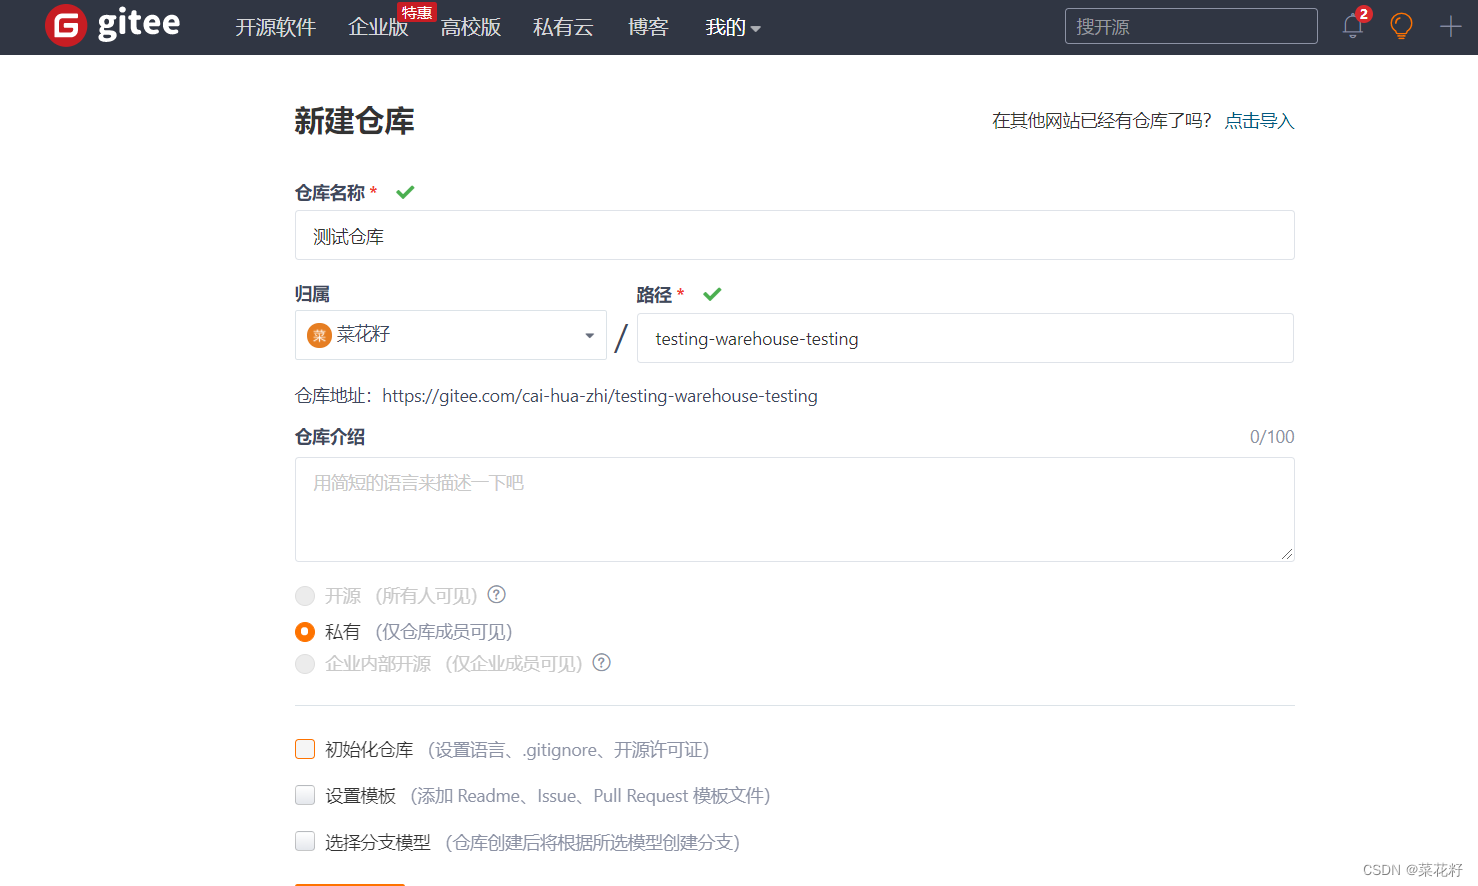Image resolution: width=1478 pixels, height=886 pixels.
Task: Click the 在其他网站已经有仓库了吗 text
Action: 1102,121
